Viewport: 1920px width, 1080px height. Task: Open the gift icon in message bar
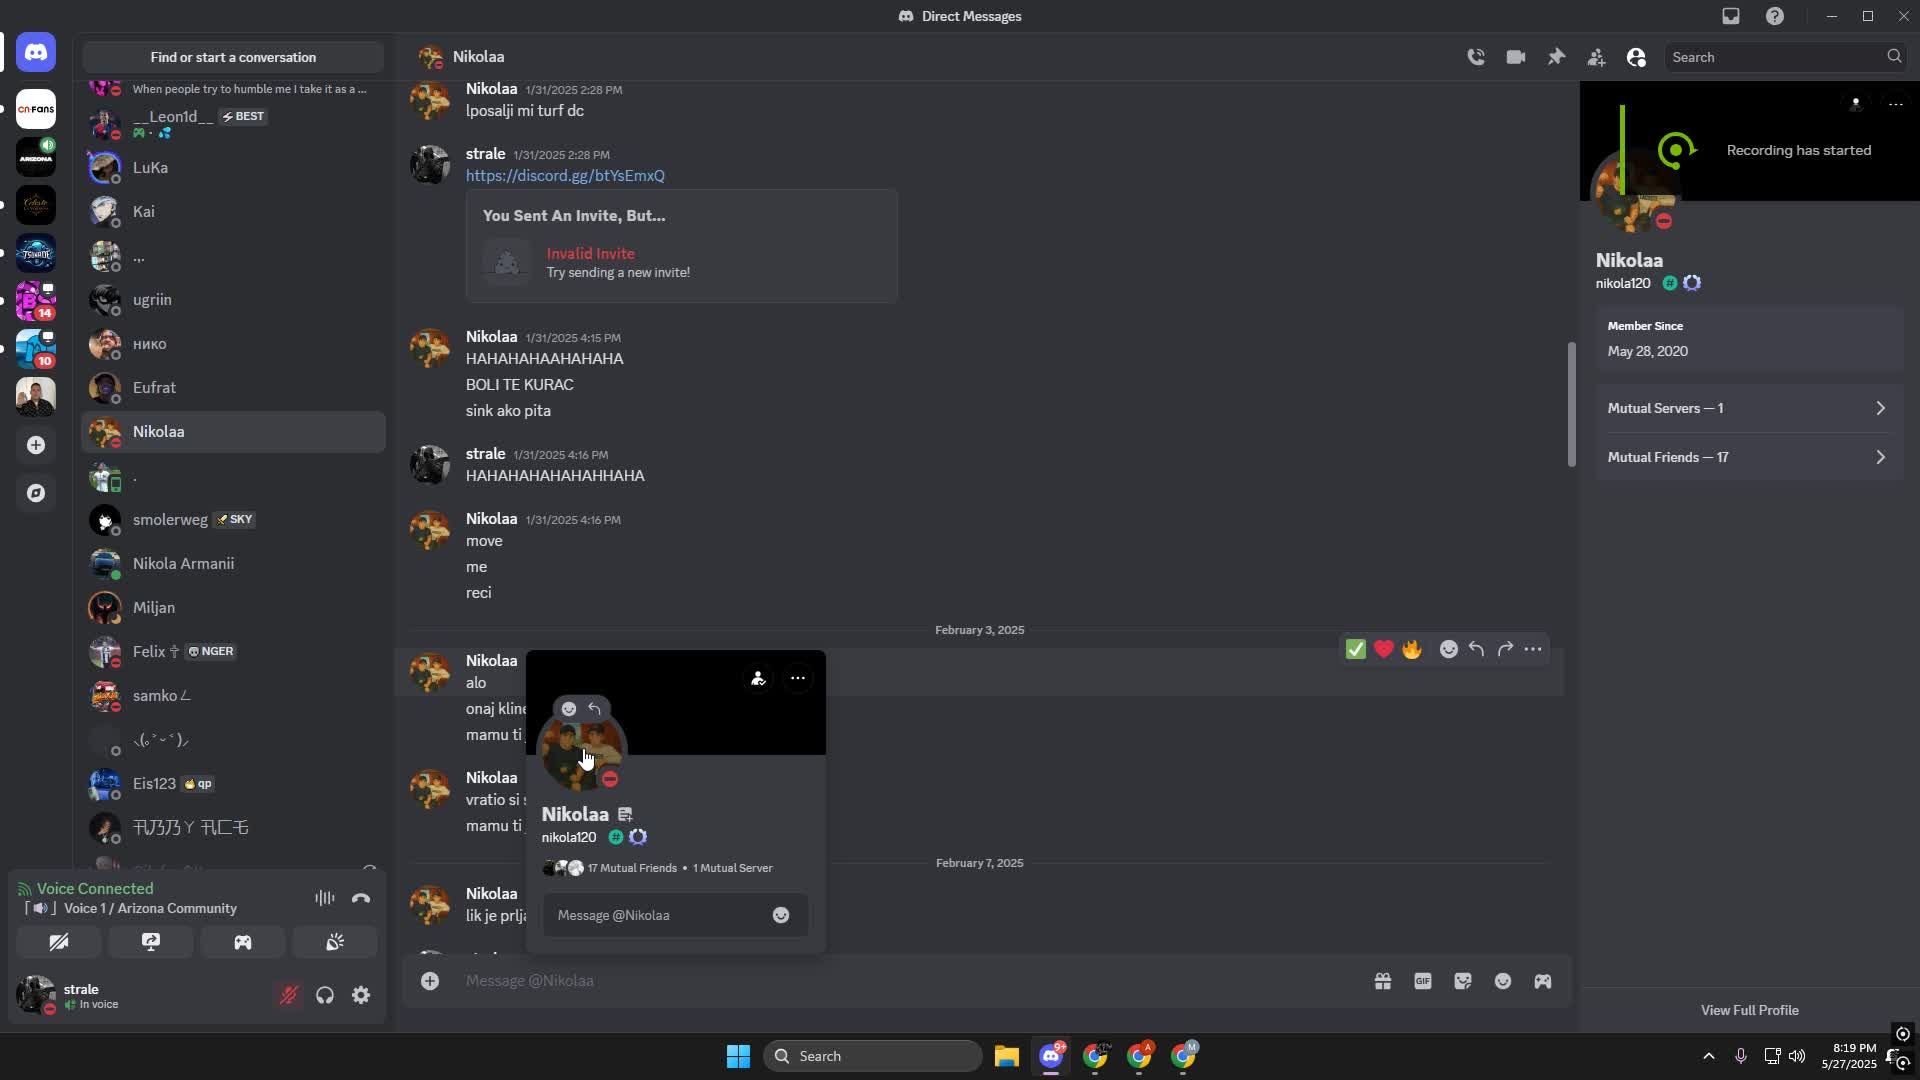tap(1383, 981)
